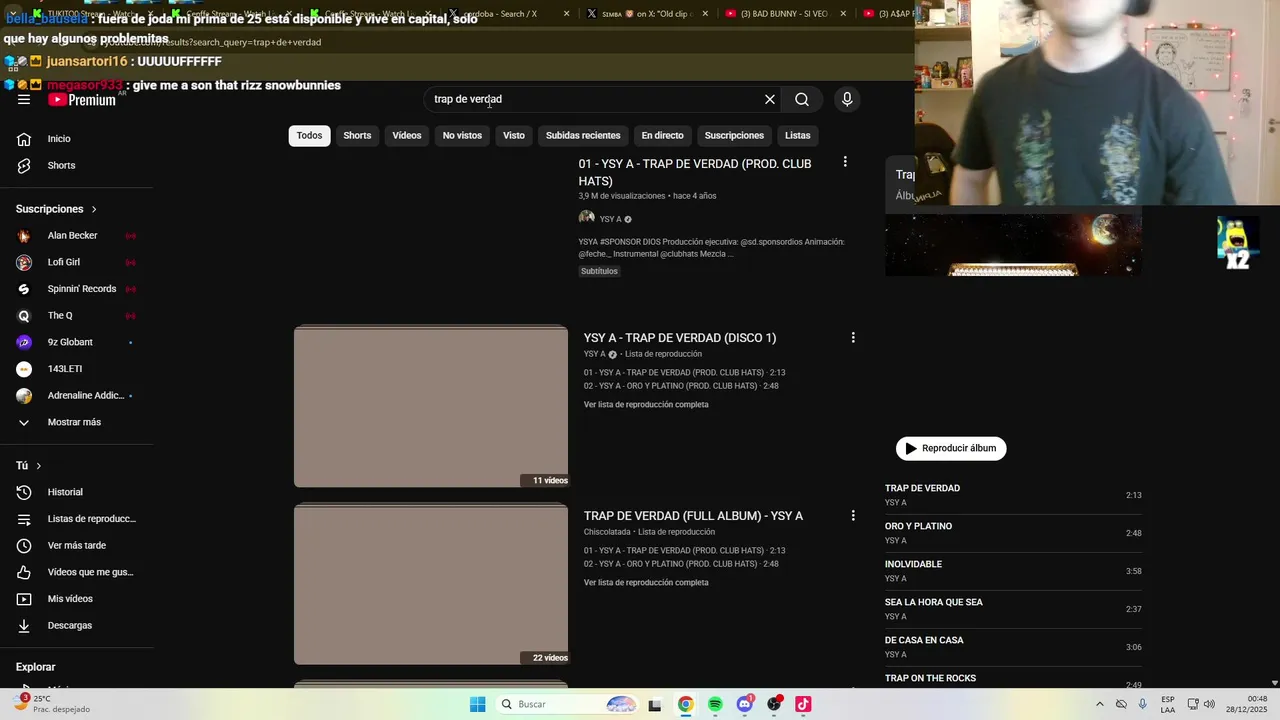This screenshot has height=720, width=1280.
Task: Open 'YSY A - TRAP DE VERDAD (DISCO 1)' title
Action: click(x=680, y=338)
